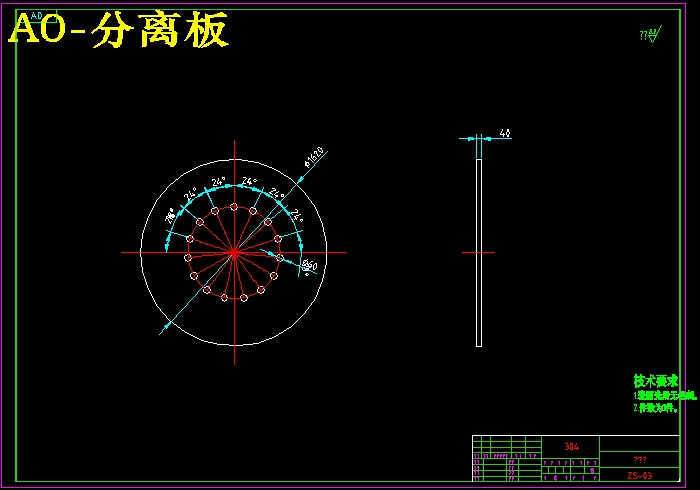This screenshot has width=700, height=490.
Task: Click the green 技术要求 heading
Action: click(x=656, y=381)
